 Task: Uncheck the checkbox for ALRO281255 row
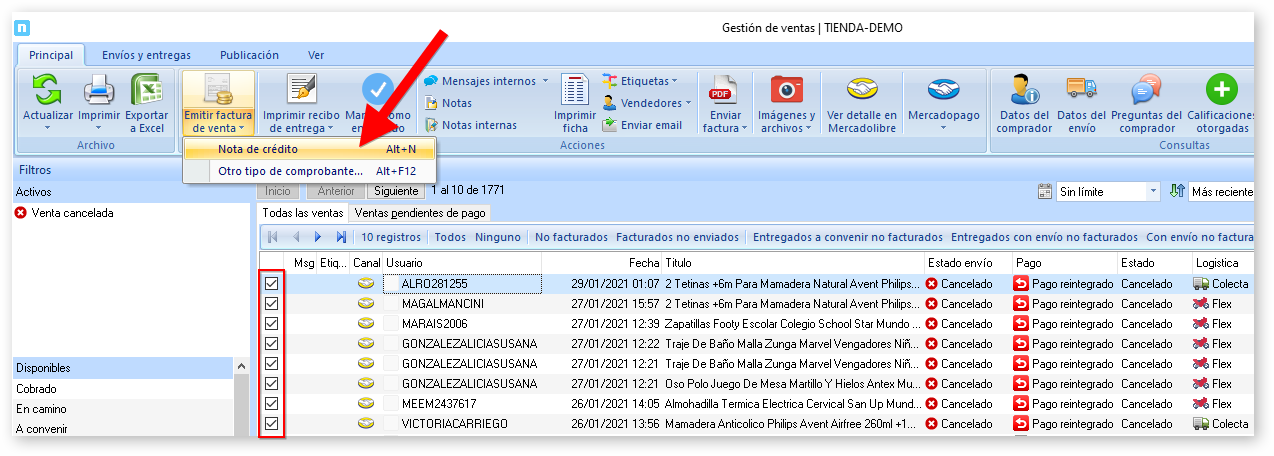pos(271,284)
